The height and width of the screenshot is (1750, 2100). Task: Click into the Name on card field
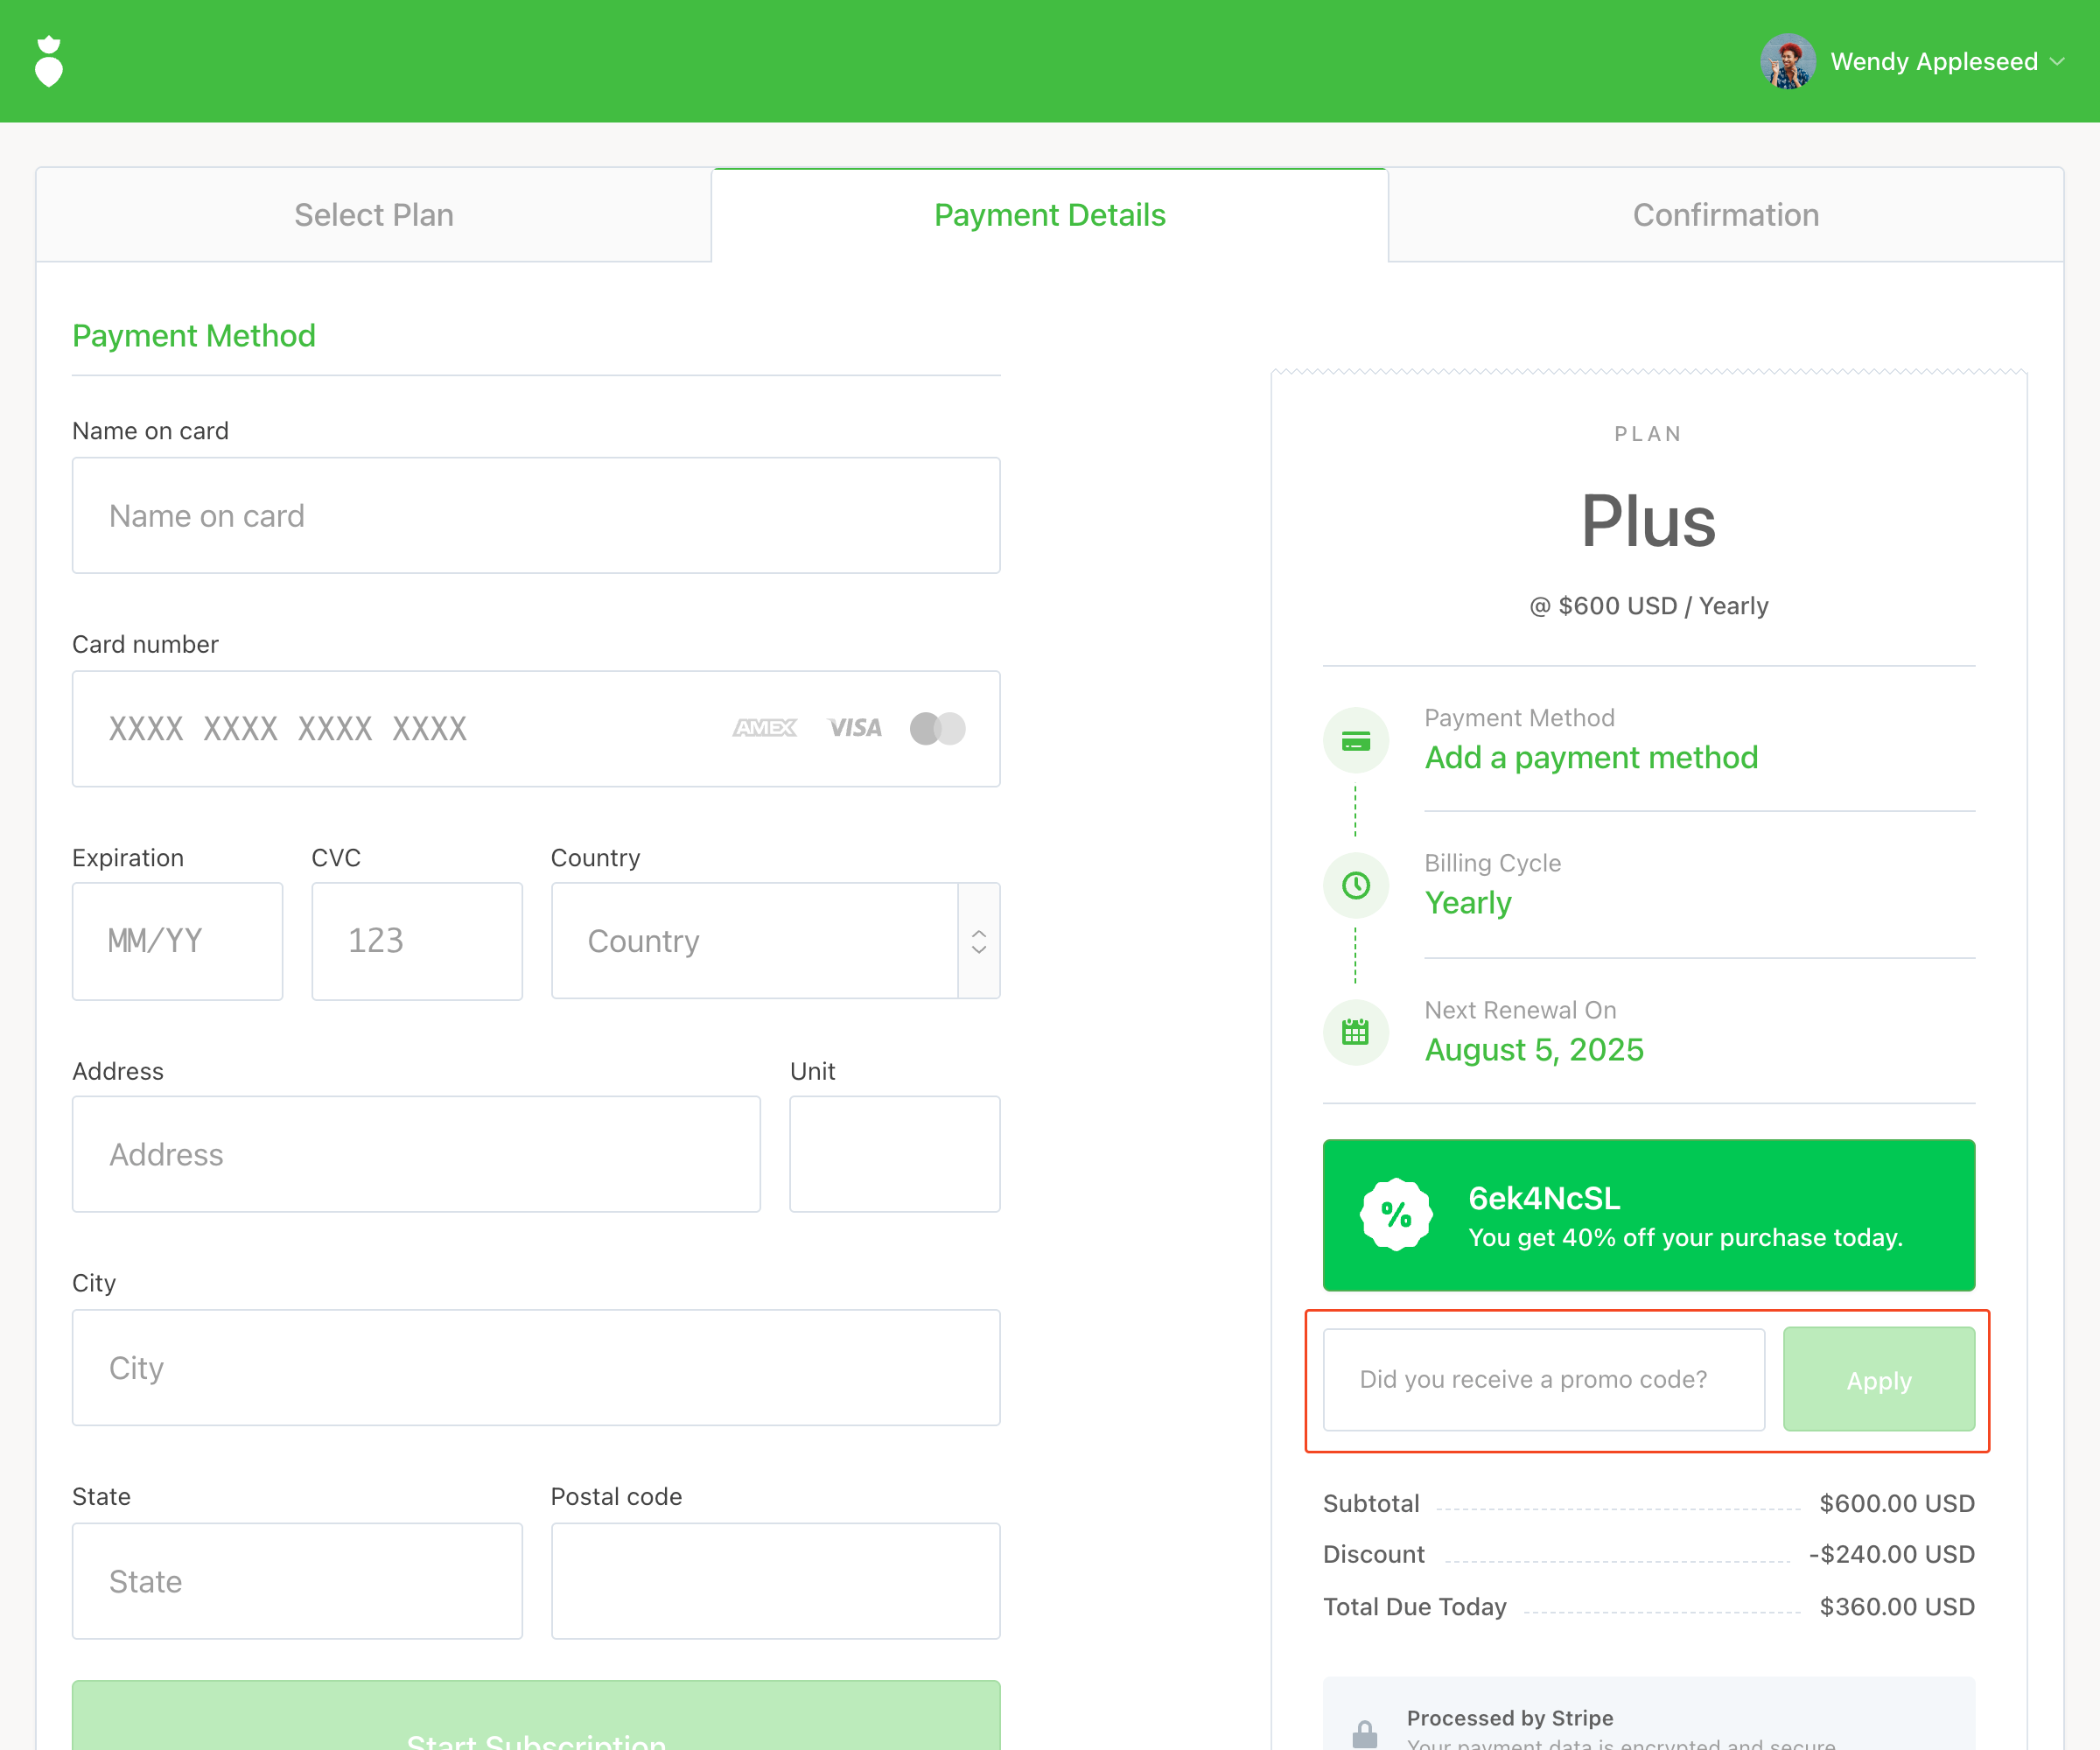point(536,516)
